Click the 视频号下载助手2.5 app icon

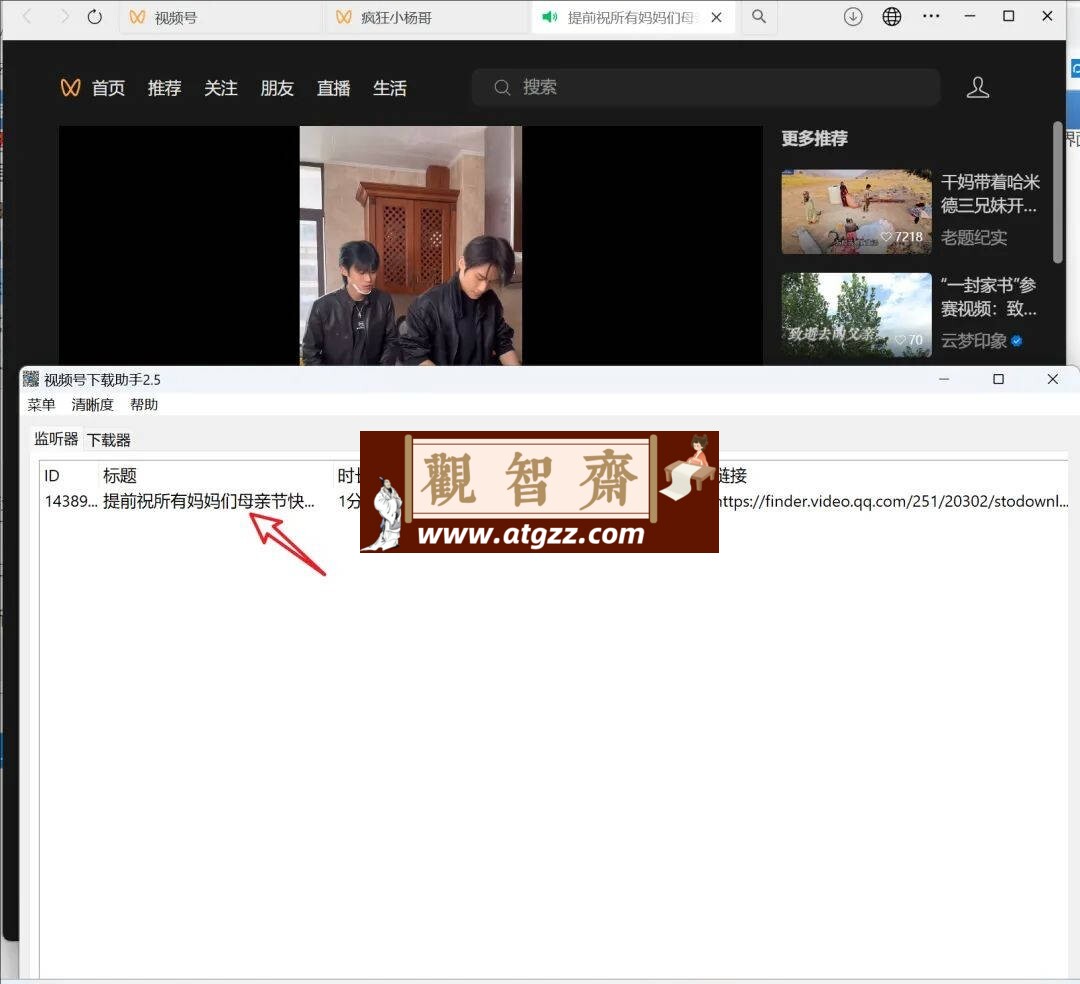31,379
